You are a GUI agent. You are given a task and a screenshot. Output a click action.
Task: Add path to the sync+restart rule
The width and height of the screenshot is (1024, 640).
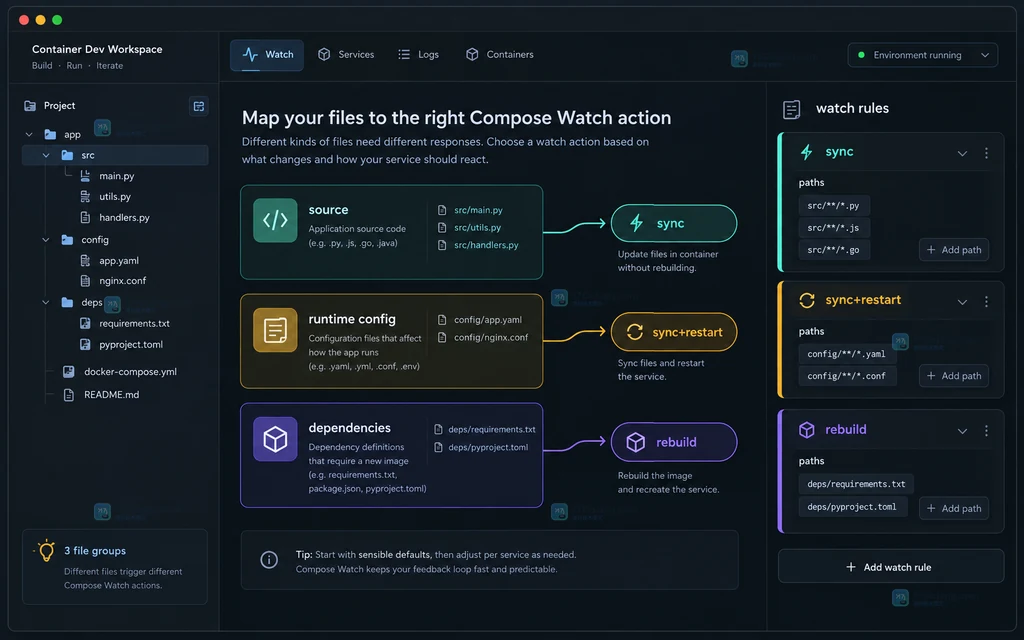tap(953, 376)
